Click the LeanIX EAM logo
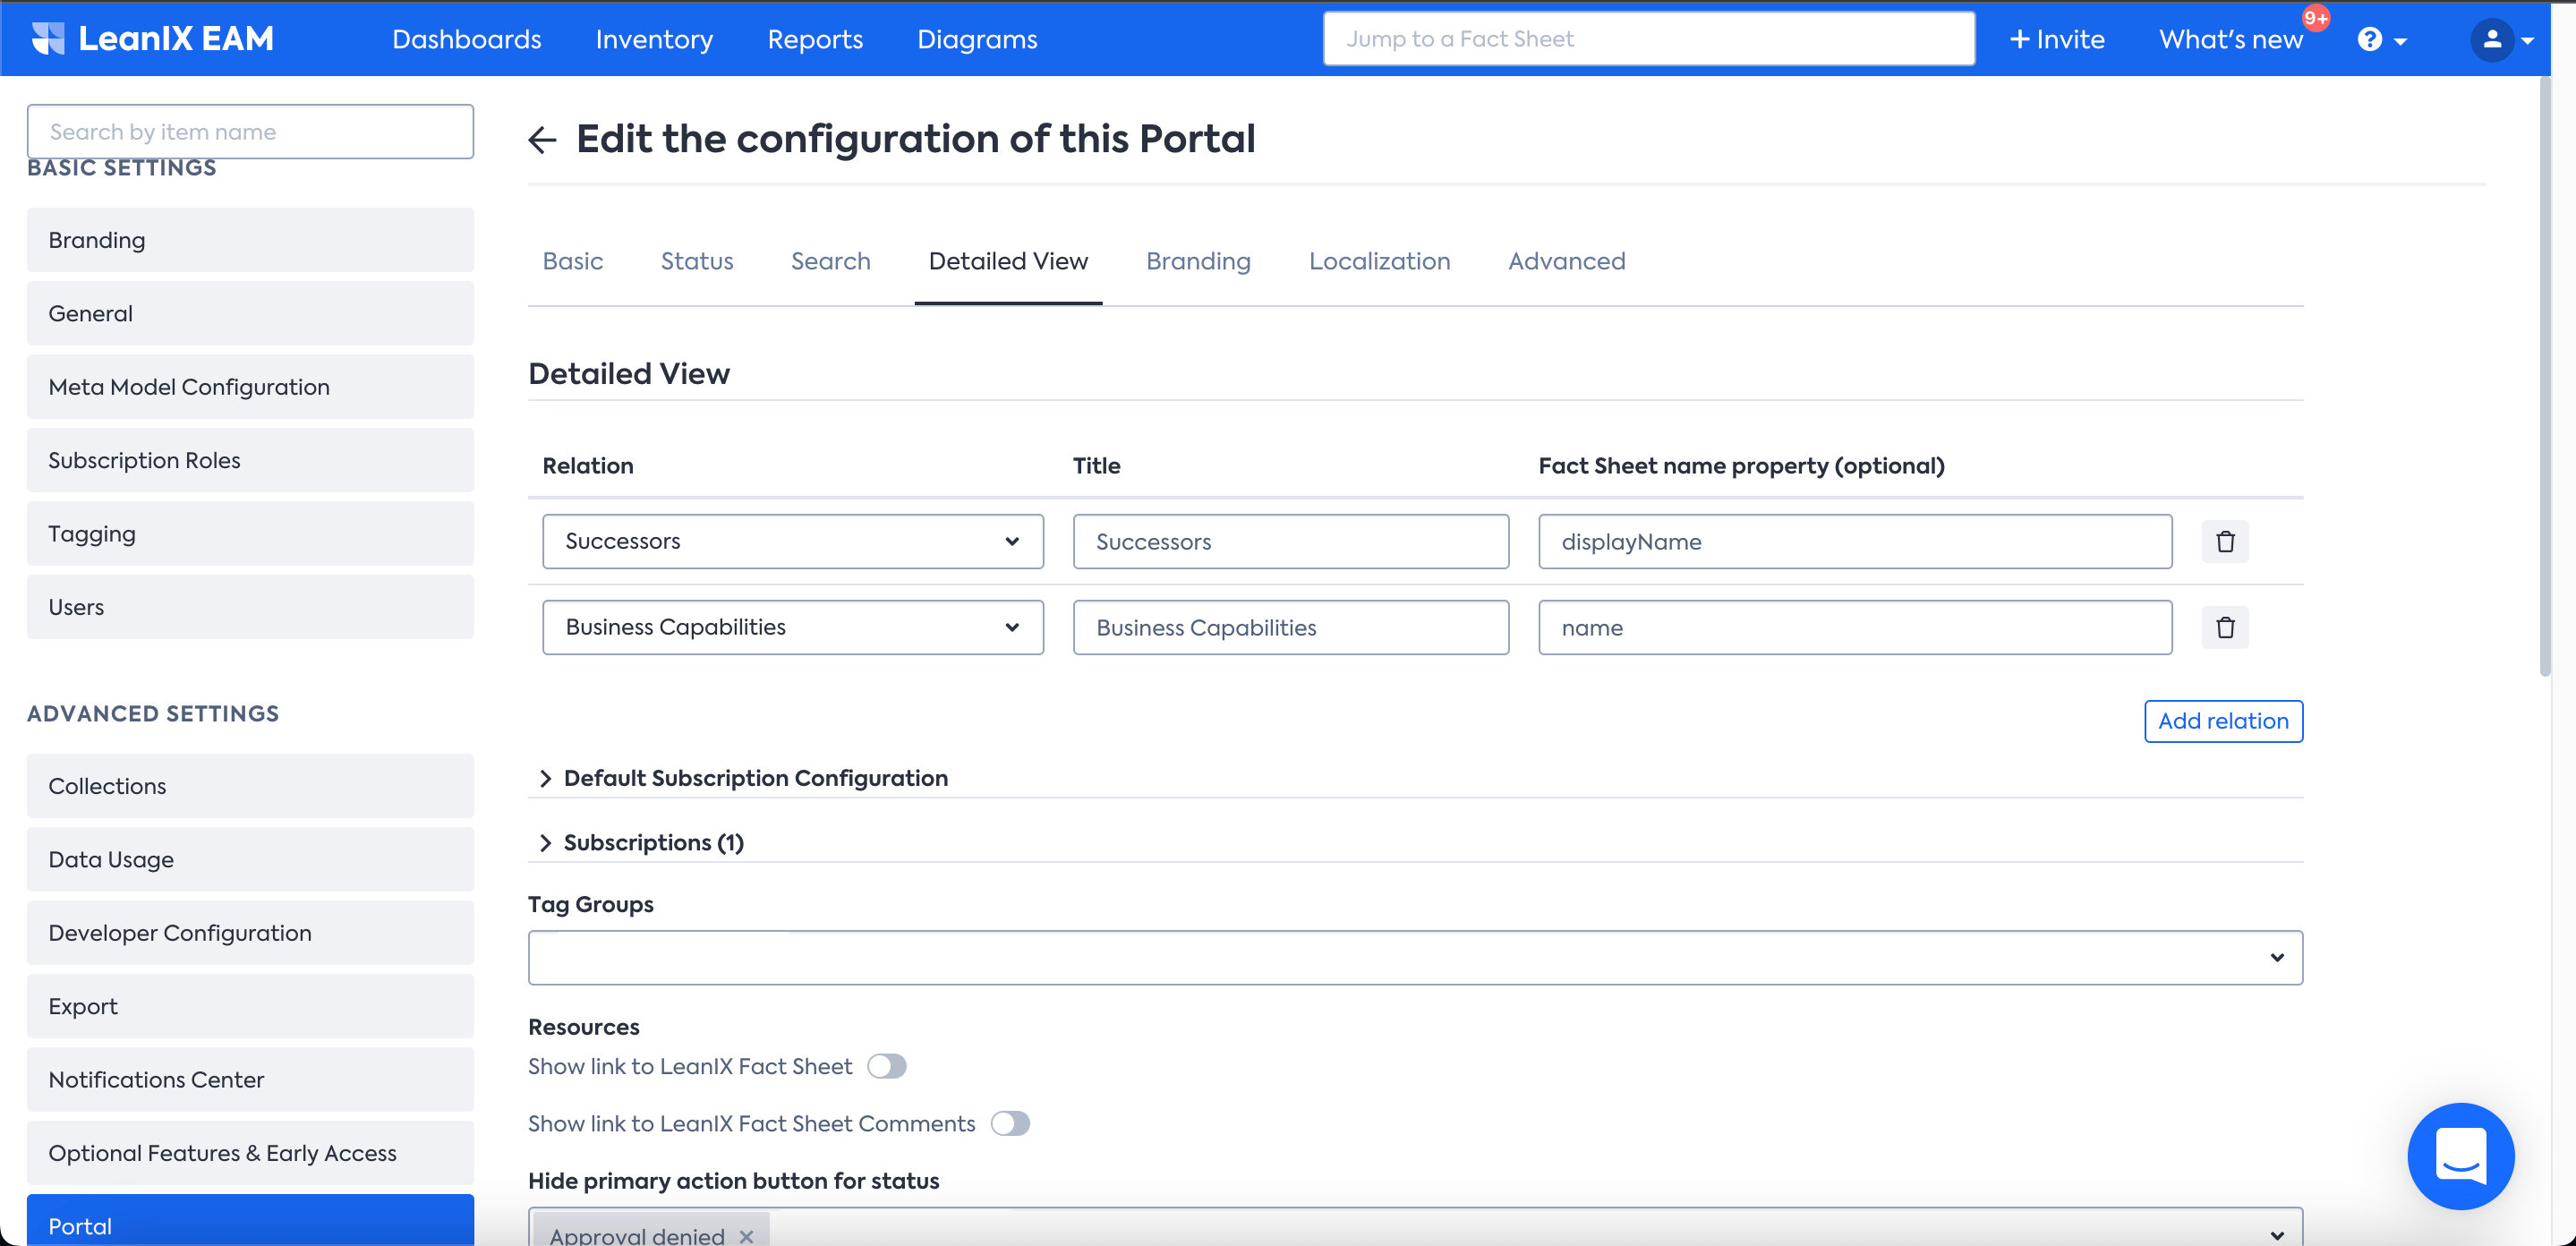 pos(152,39)
